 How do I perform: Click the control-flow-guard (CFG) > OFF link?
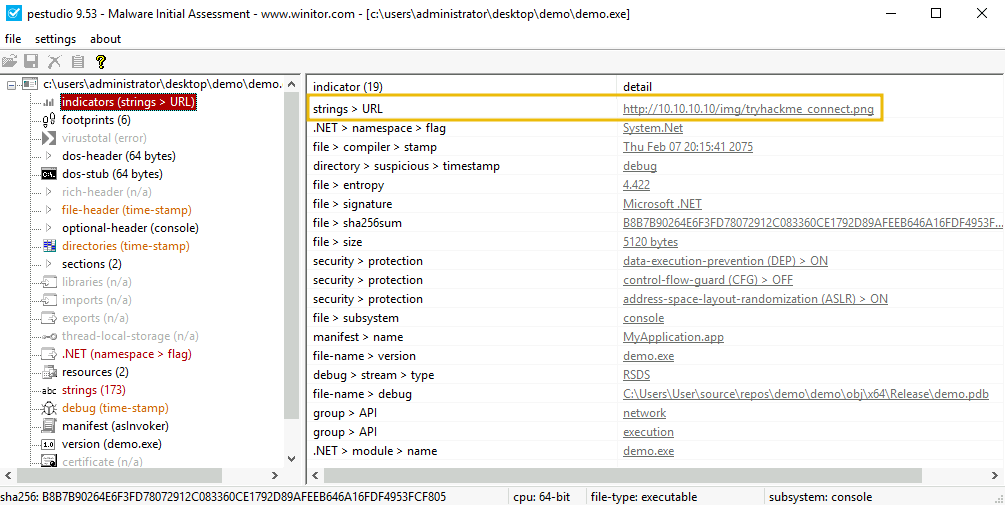click(708, 280)
